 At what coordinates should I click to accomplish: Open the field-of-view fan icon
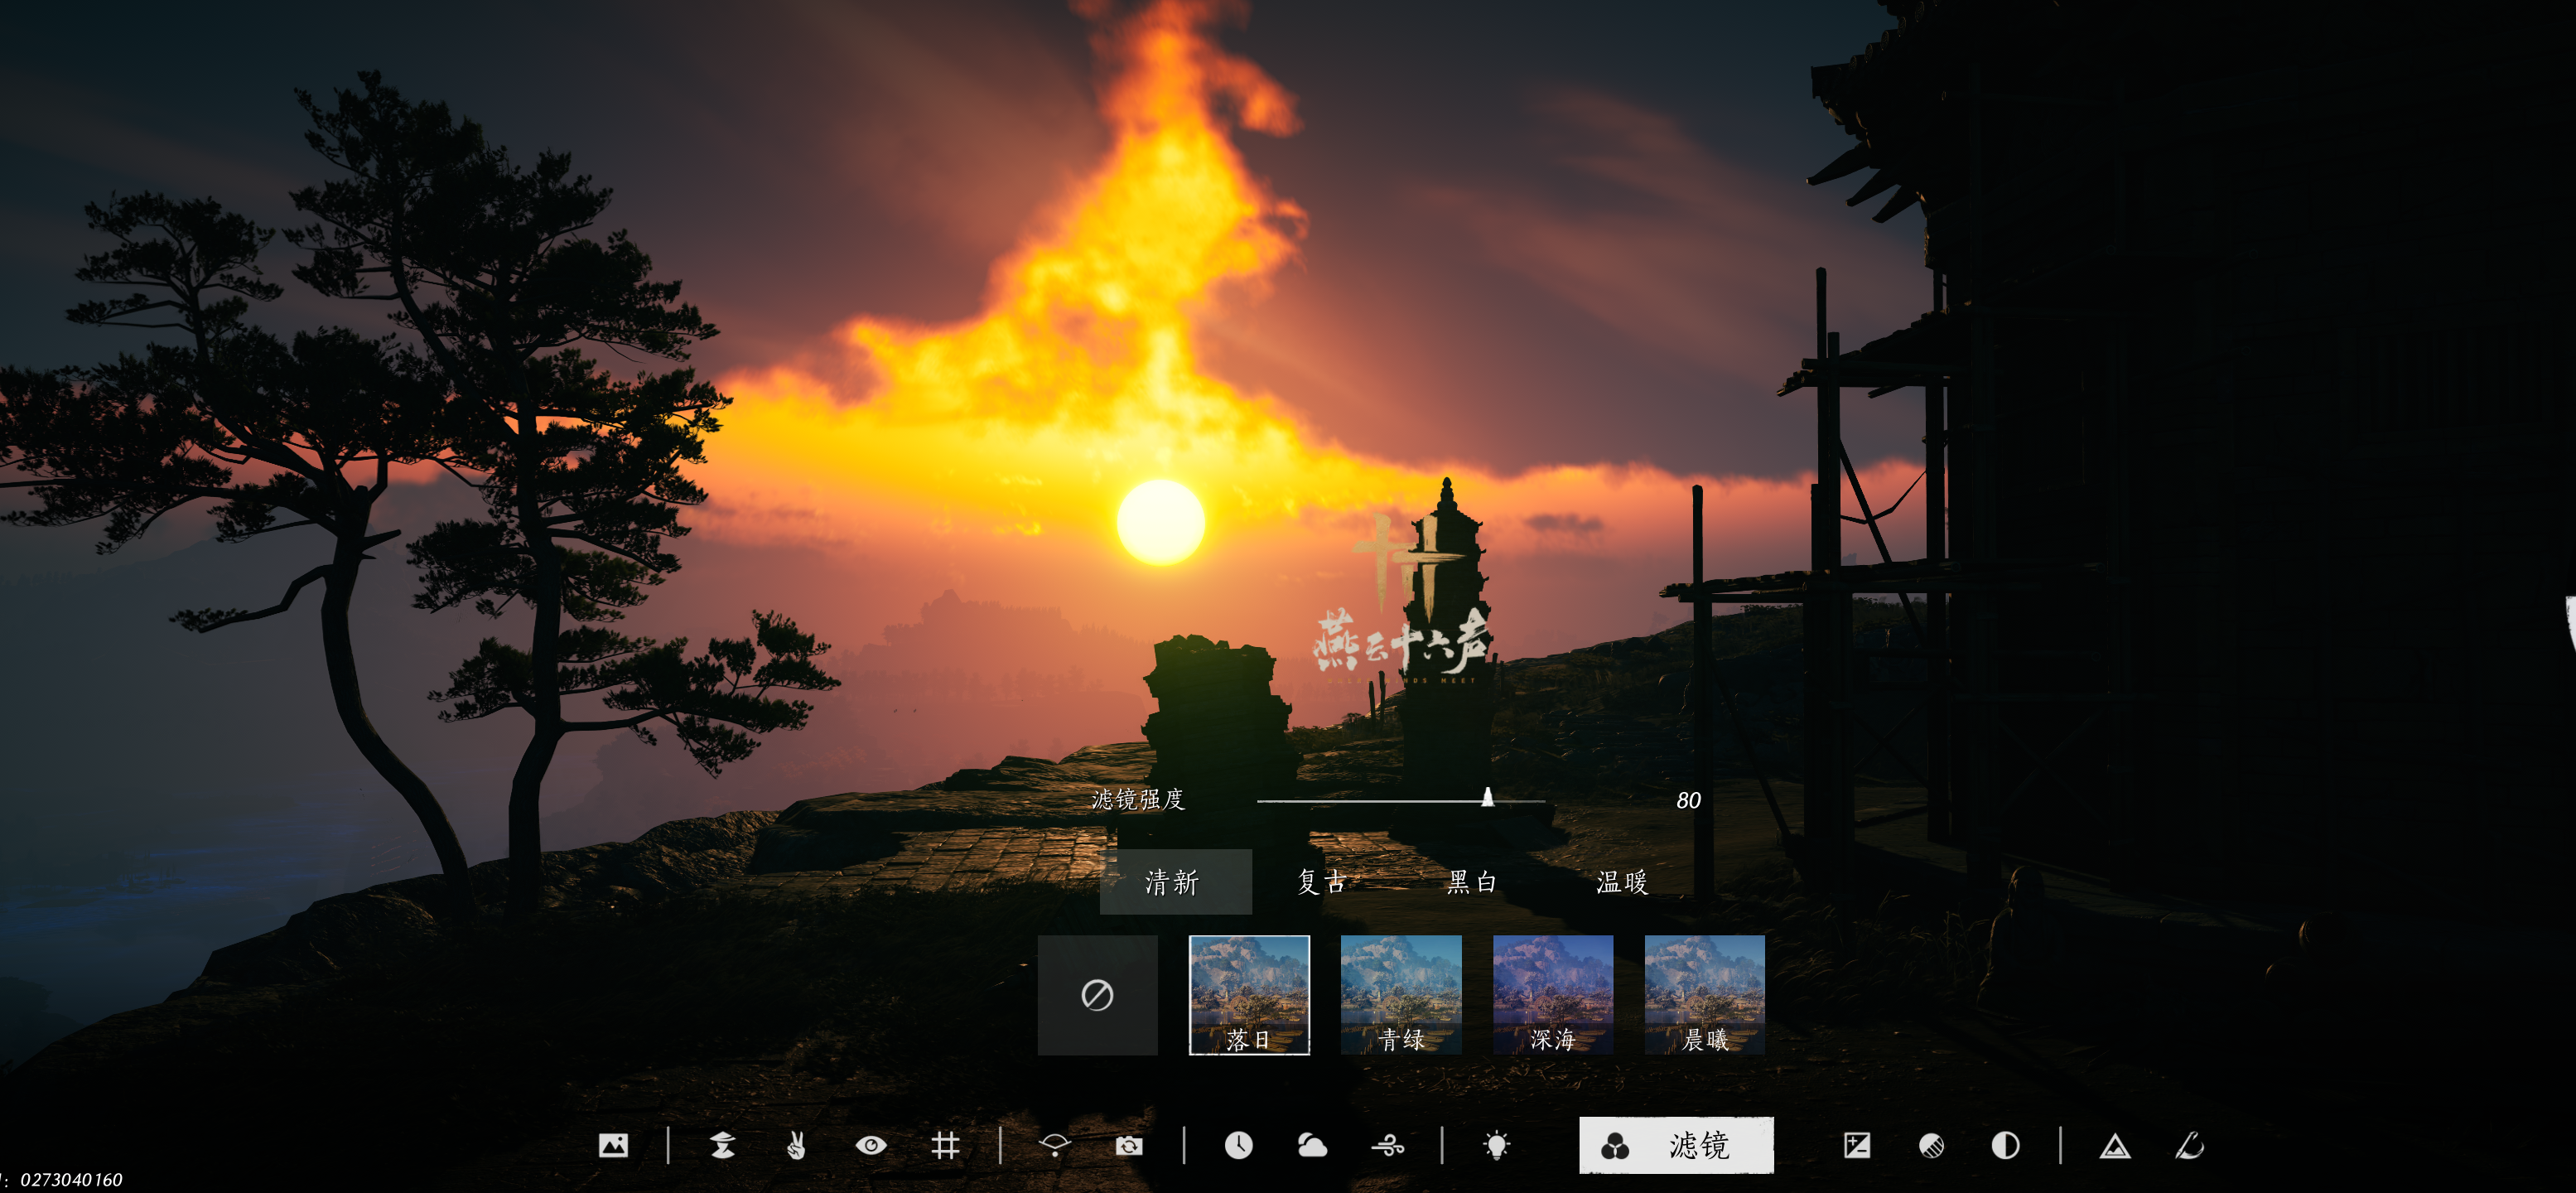(x=1055, y=1145)
